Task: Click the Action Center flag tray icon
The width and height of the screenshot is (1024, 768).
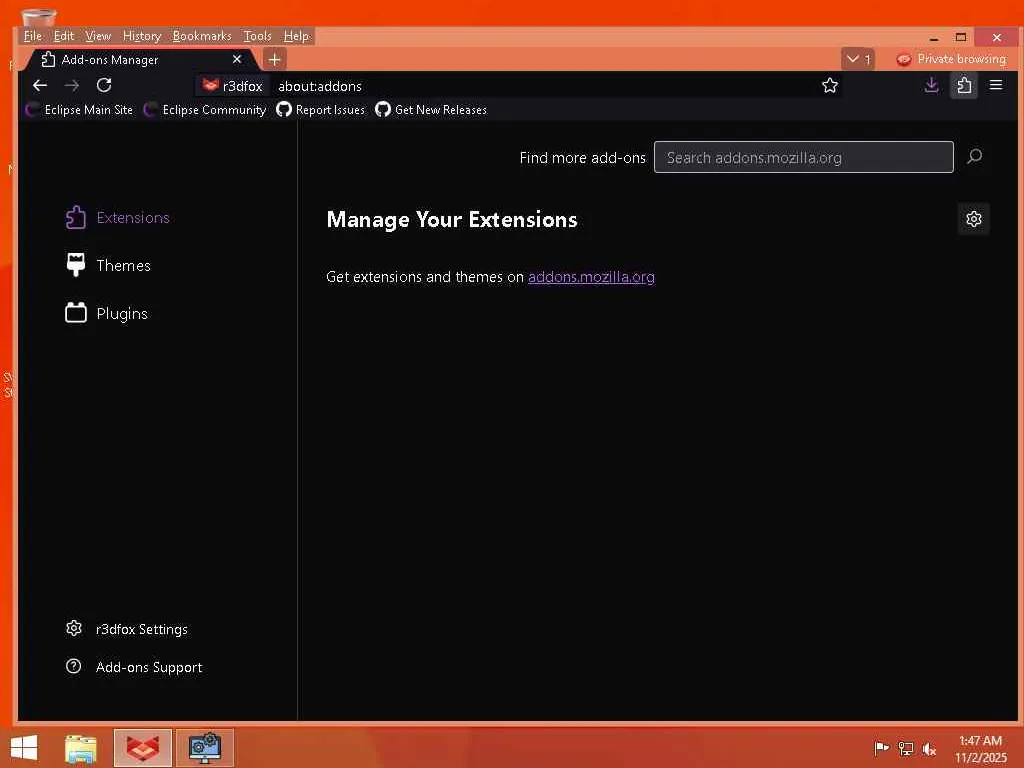Action: (x=881, y=748)
